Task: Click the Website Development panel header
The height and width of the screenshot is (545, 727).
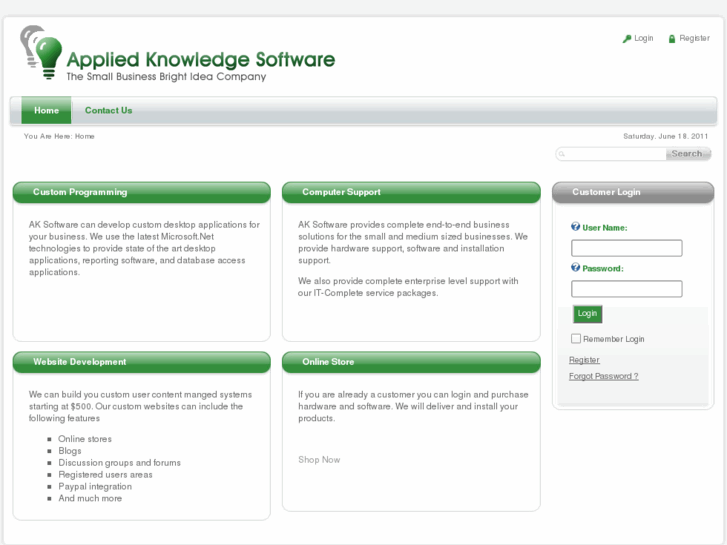Action: coord(141,362)
